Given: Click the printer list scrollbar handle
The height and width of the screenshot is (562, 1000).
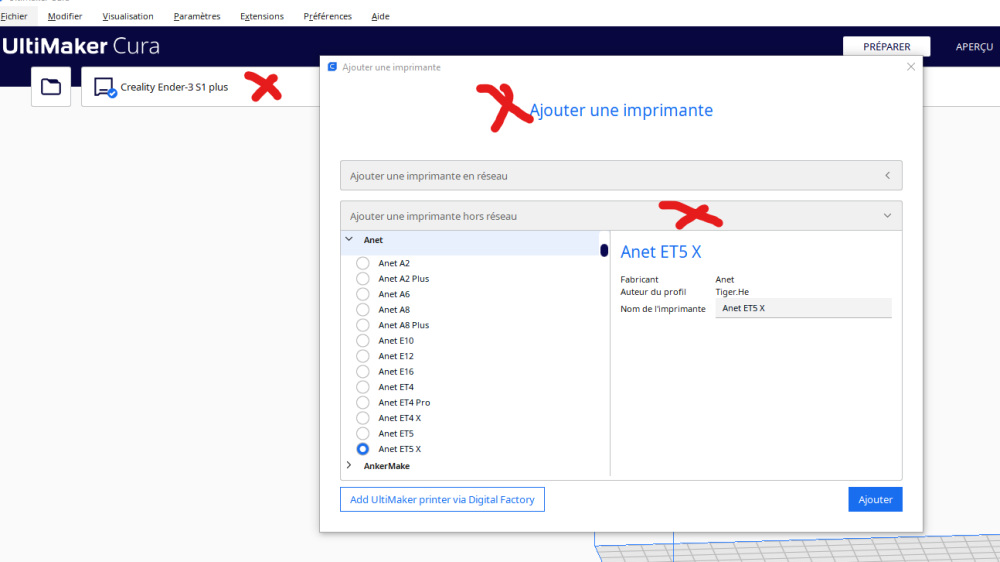Looking at the screenshot, I should pyautogui.click(x=604, y=250).
